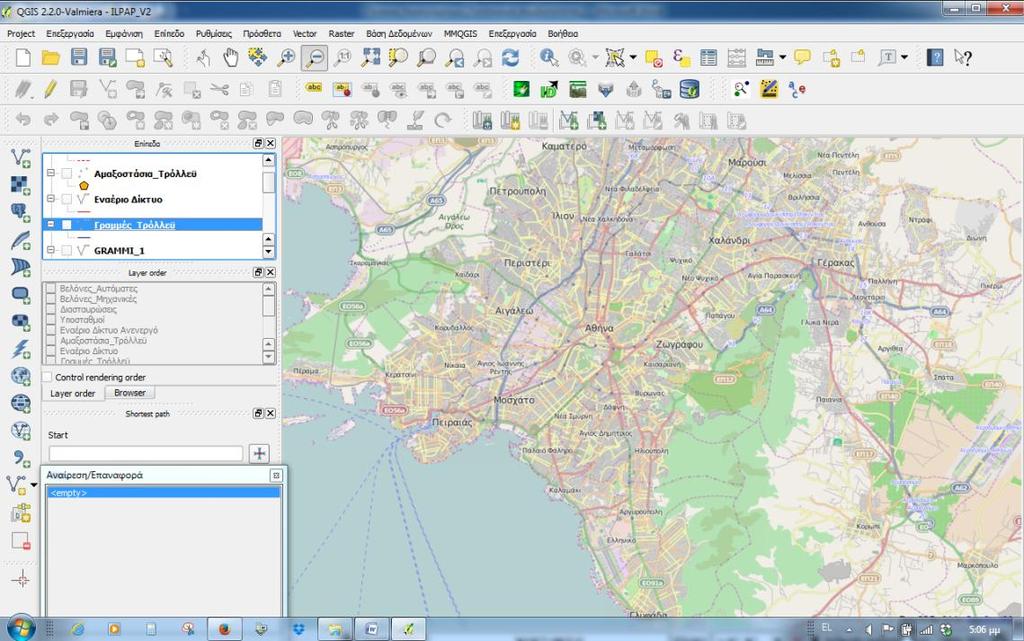This screenshot has height=641, width=1024.
Task: Open dropdown arrow beside Measure ruler tool
Action: tap(782, 58)
